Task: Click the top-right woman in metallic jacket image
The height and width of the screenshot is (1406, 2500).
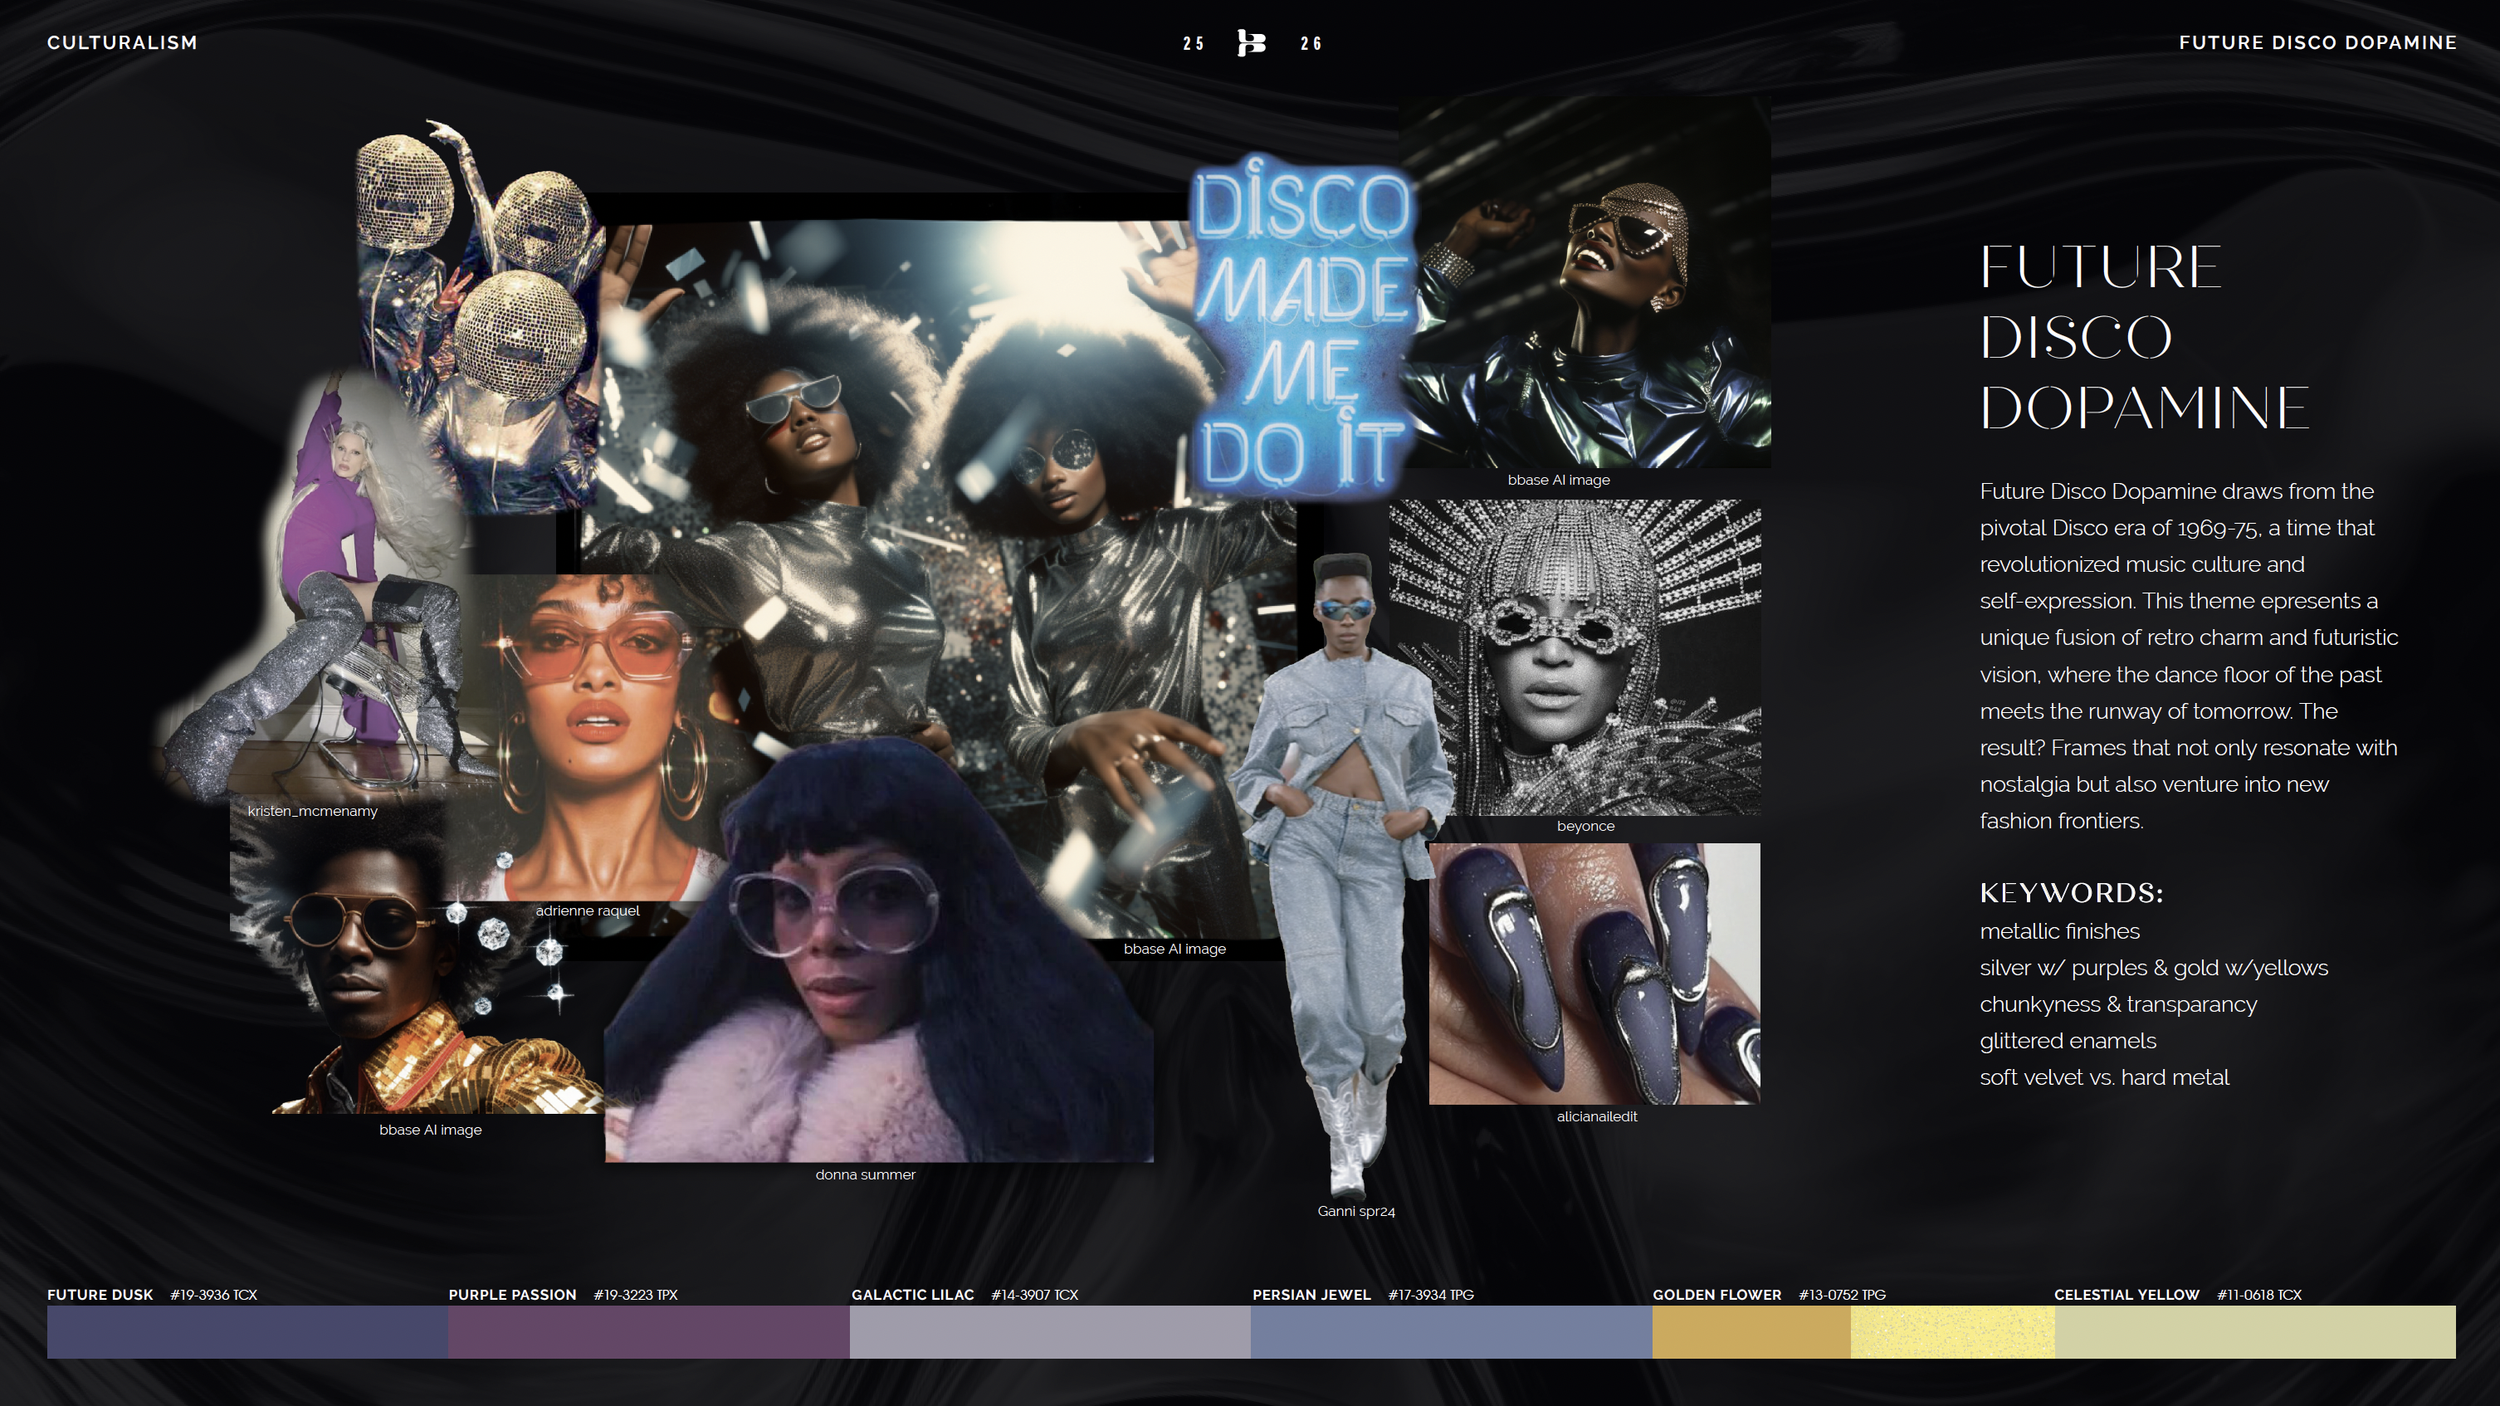Action: (x=1585, y=283)
